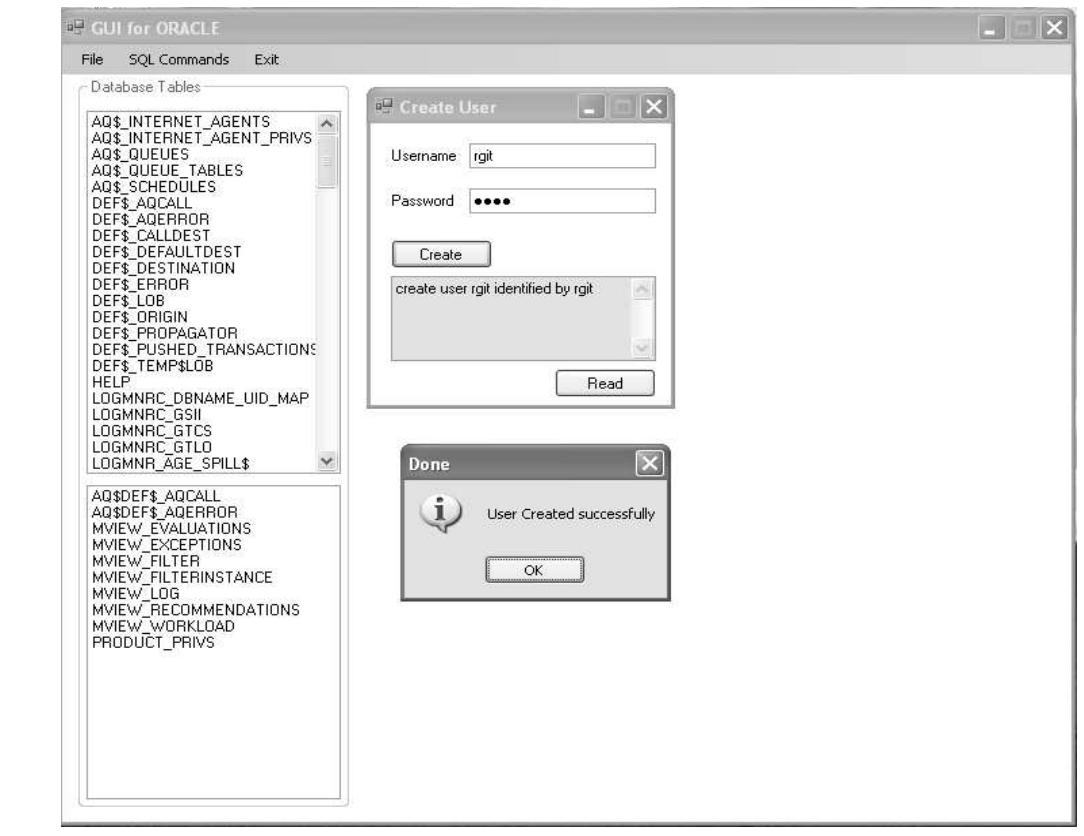Click the Create User window title icon

click(x=384, y=106)
